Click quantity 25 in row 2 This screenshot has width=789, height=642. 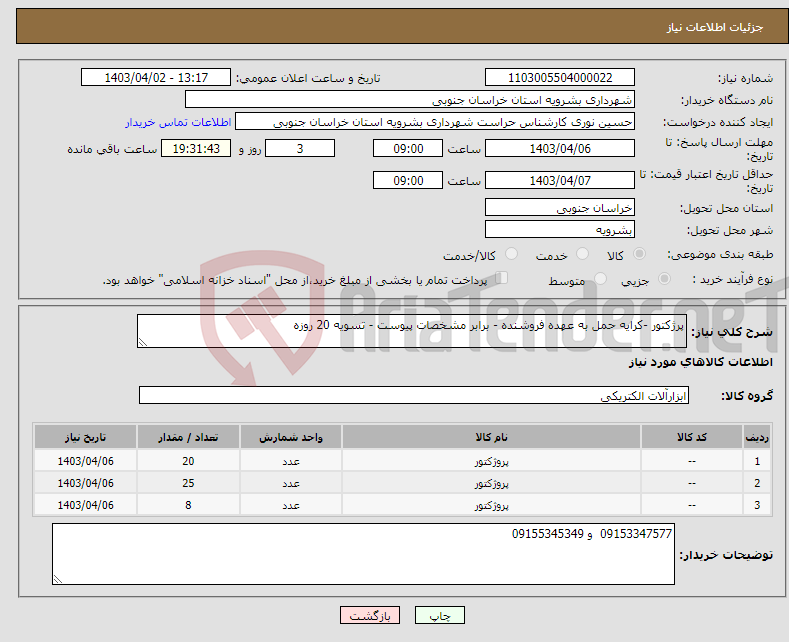click(x=188, y=484)
